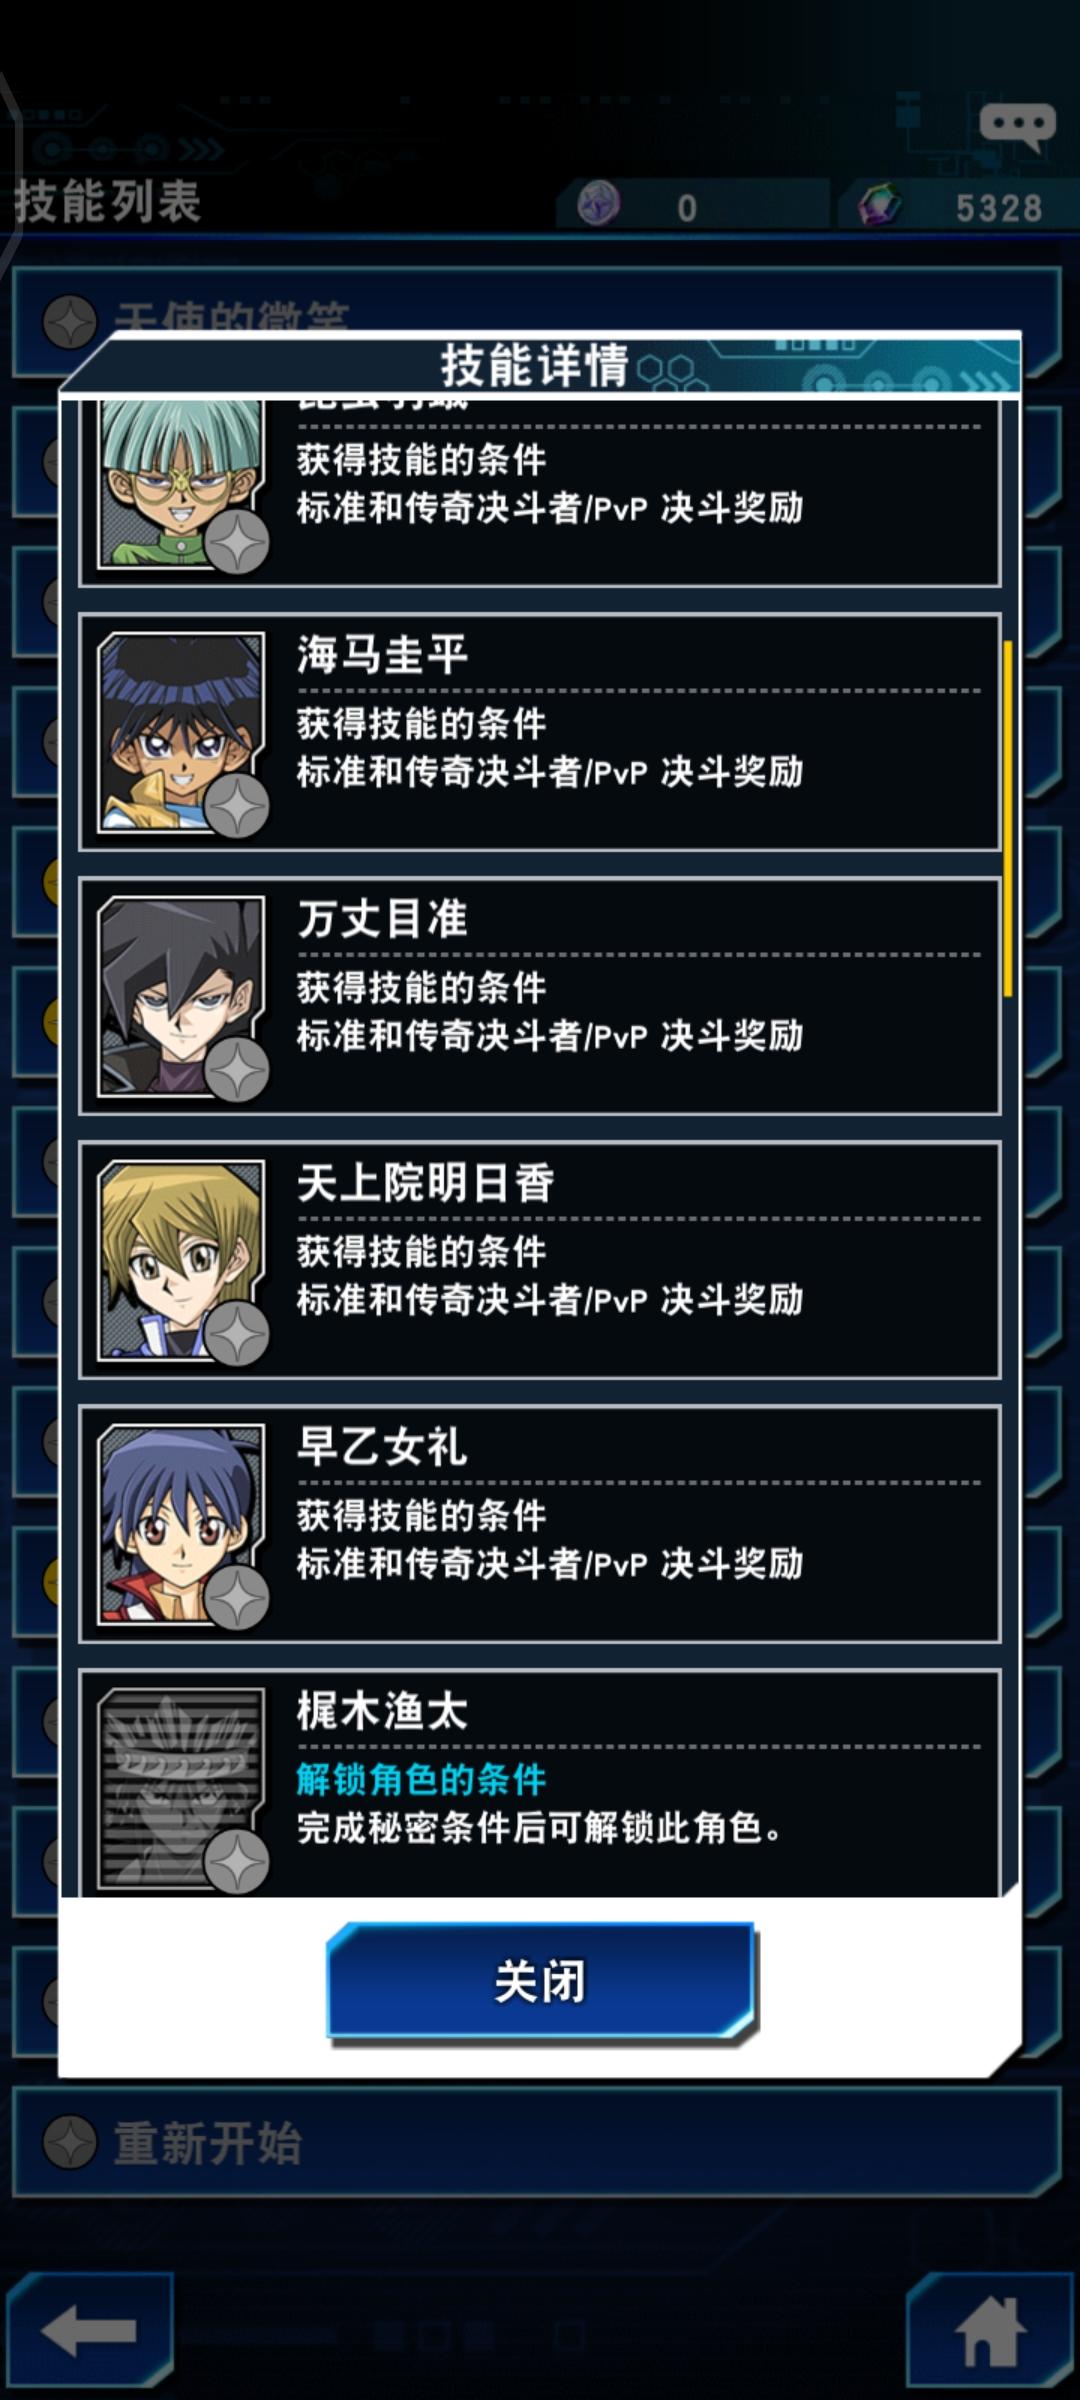Tap the chat speech bubble icon
This screenshot has width=1080, height=2400.
(x=1017, y=126)
